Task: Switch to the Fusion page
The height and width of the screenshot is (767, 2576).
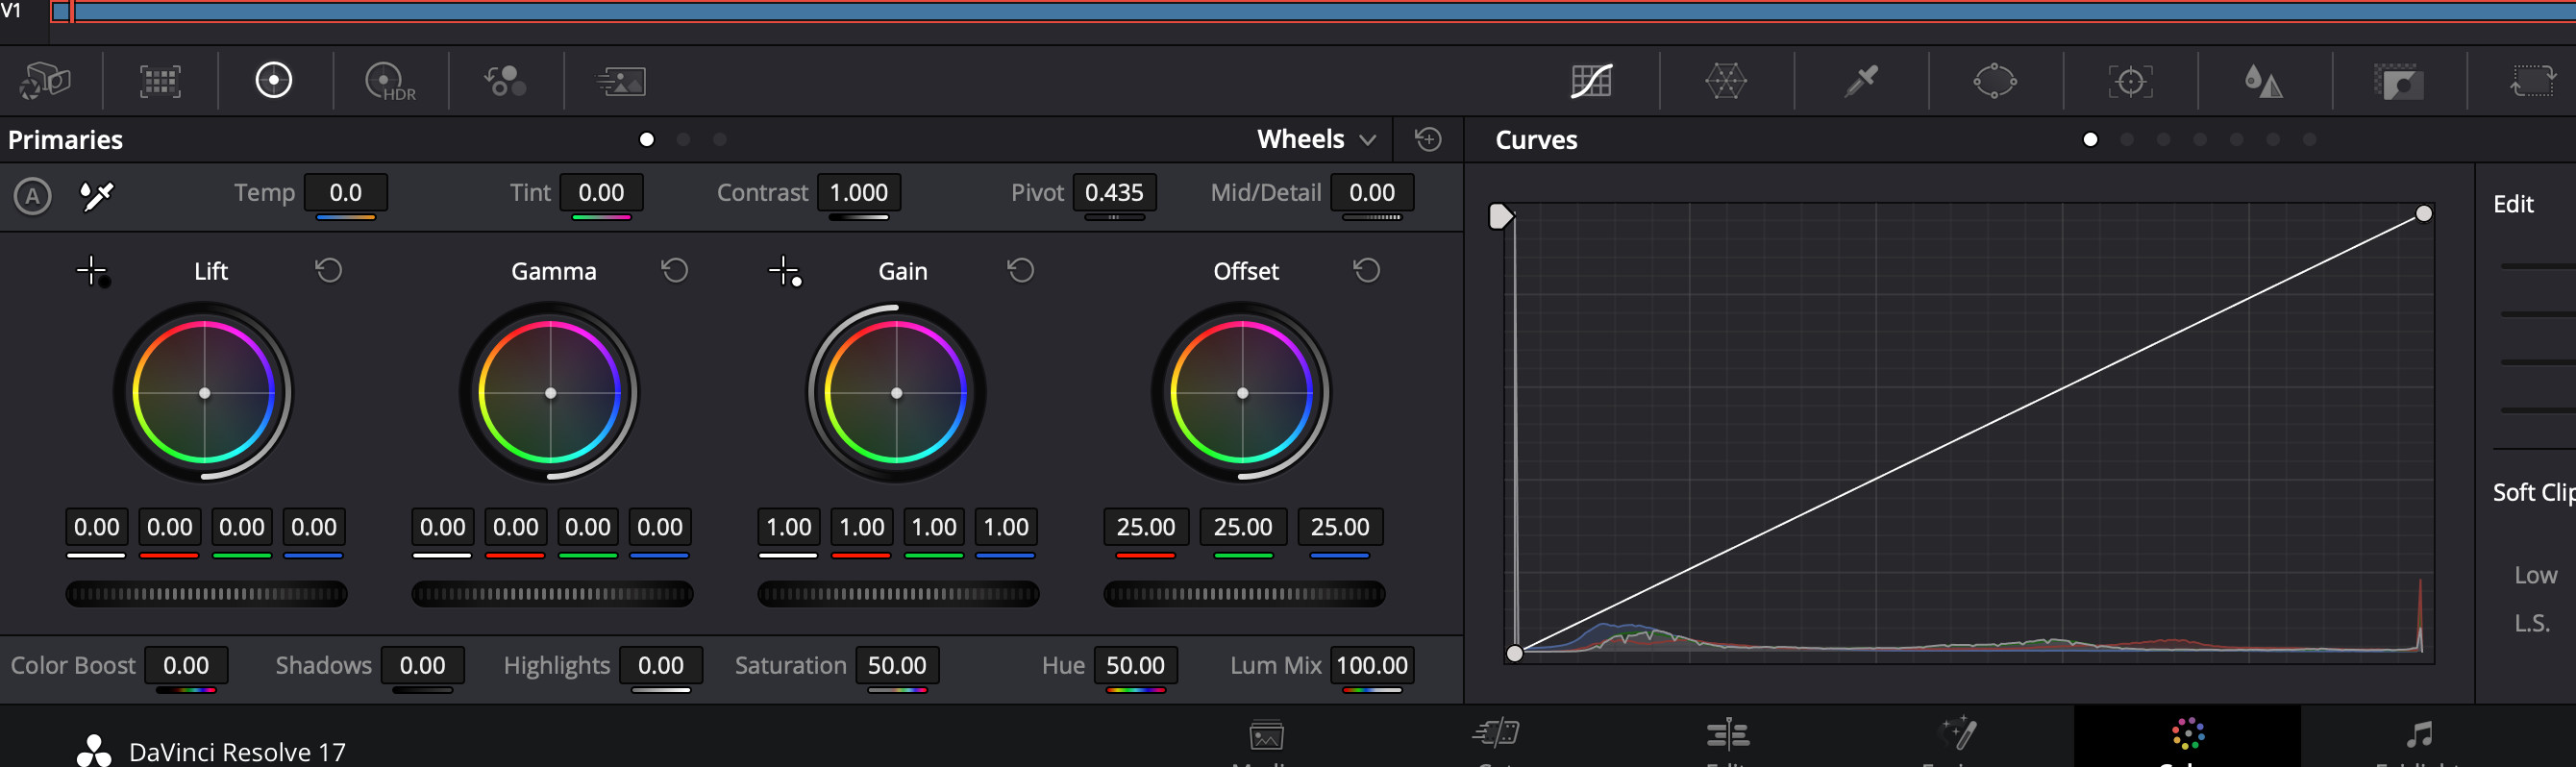Action: (1958, 739)
